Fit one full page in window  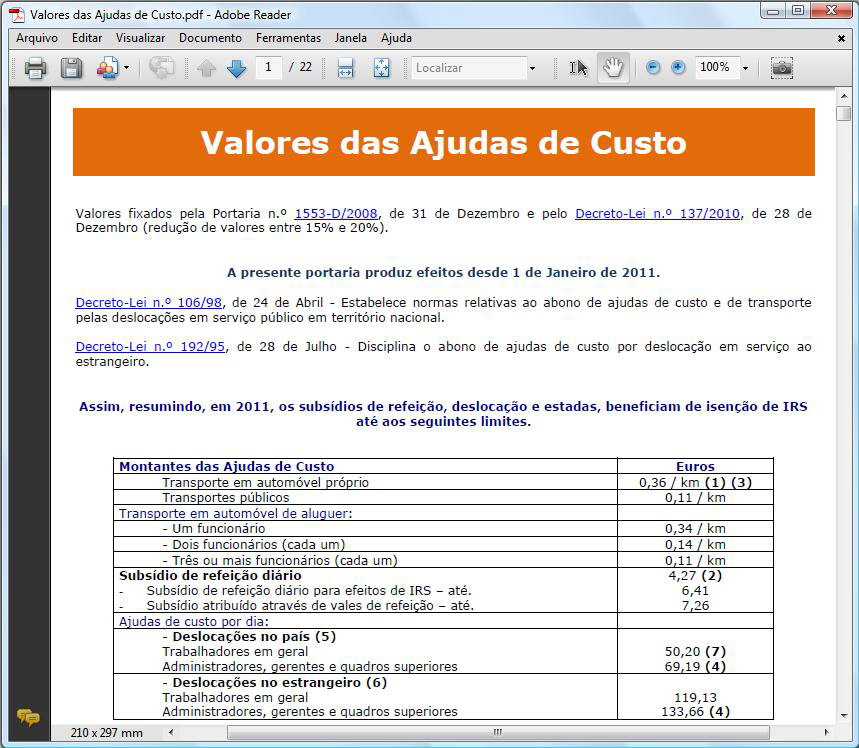[x=381, y=68]
